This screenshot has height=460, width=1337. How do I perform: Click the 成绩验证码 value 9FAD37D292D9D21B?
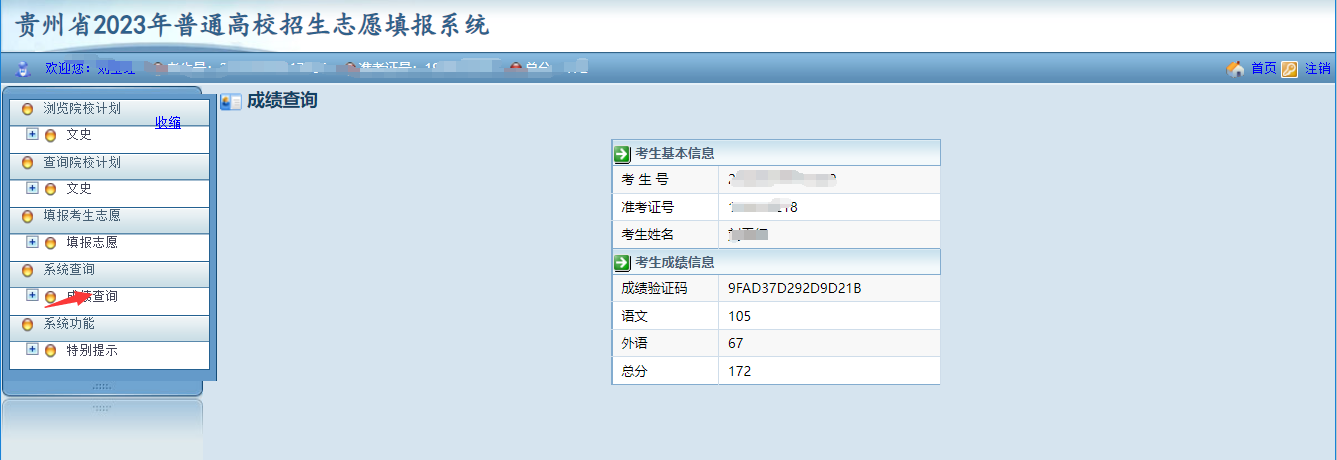(794, 289)
